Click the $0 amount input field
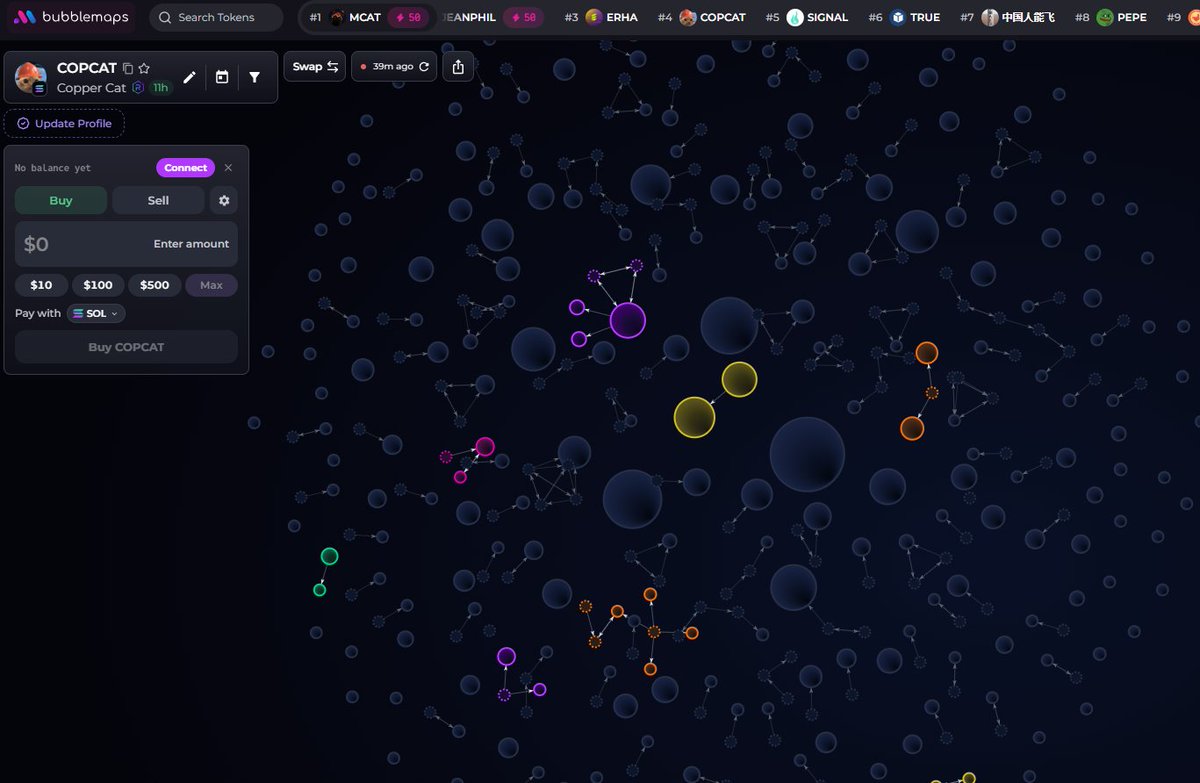 coord(126,244)
